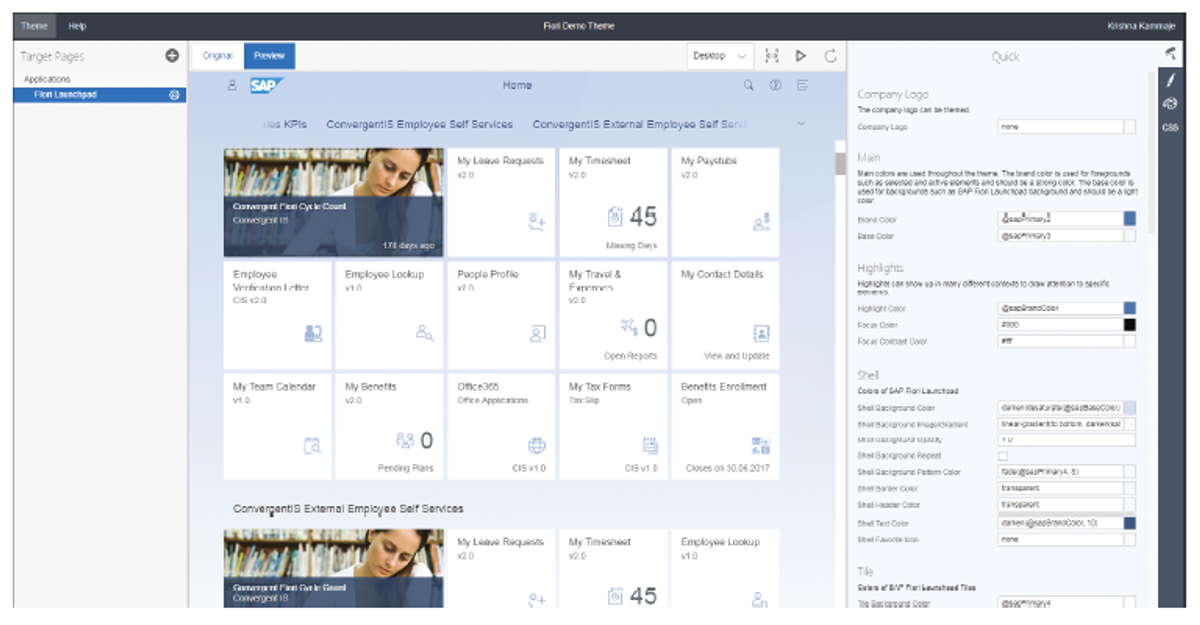1200x625 pixels.
Task: Switch to the Original tab
Action: pyautogui.click(x=216, y=56)
